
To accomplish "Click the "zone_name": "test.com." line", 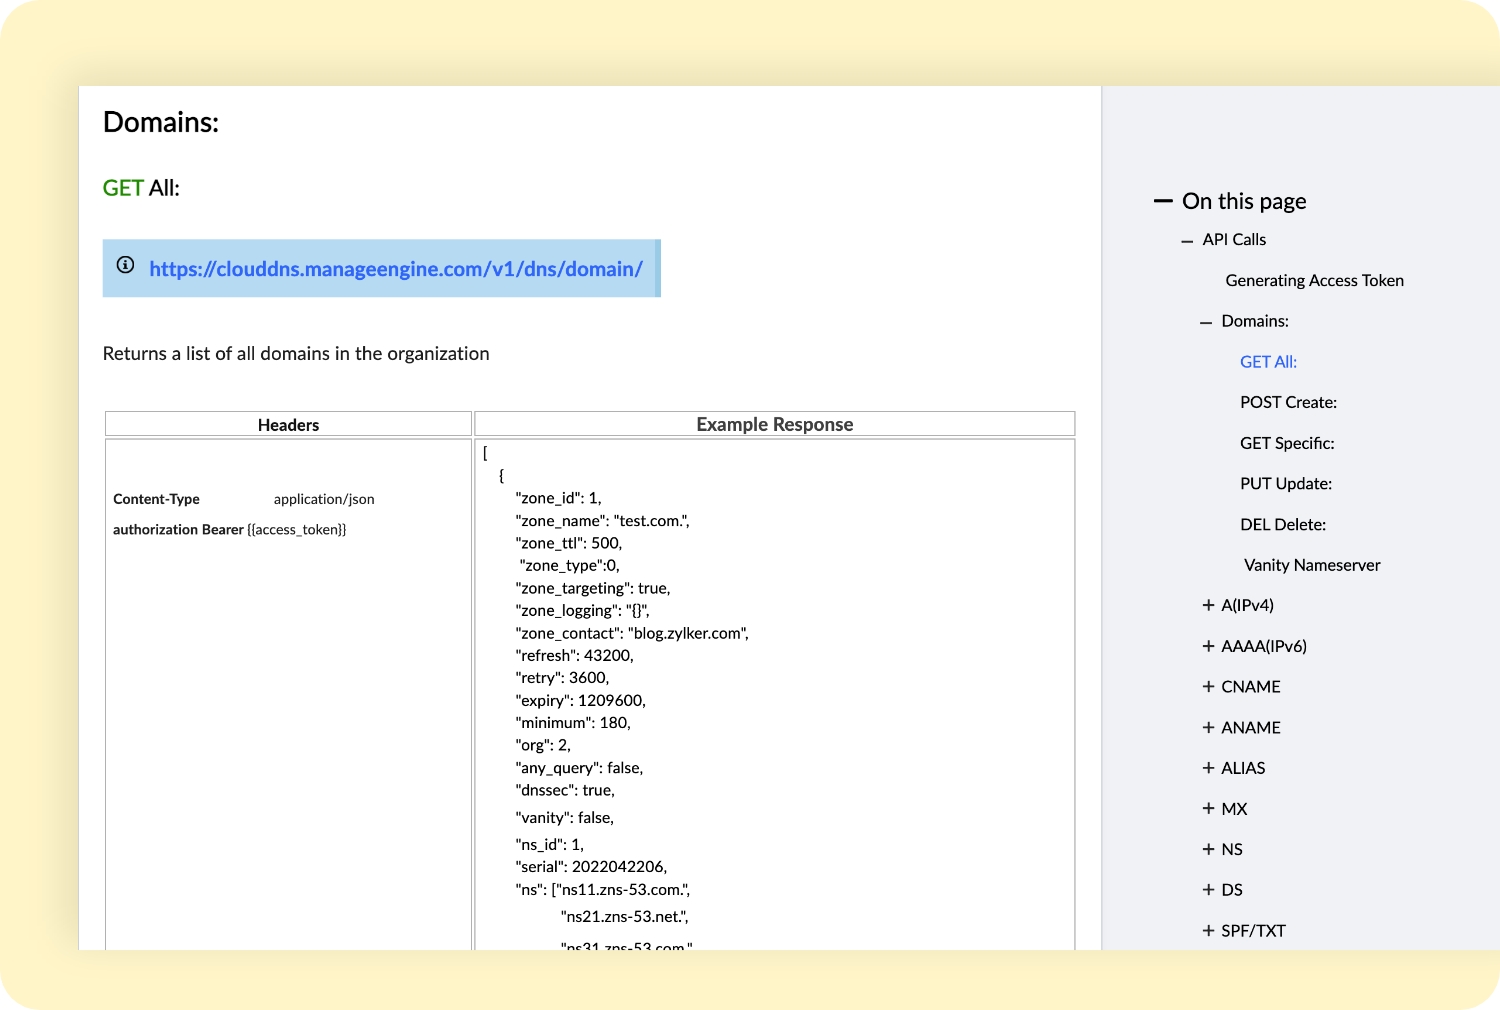I will click(x=602, y=521).
